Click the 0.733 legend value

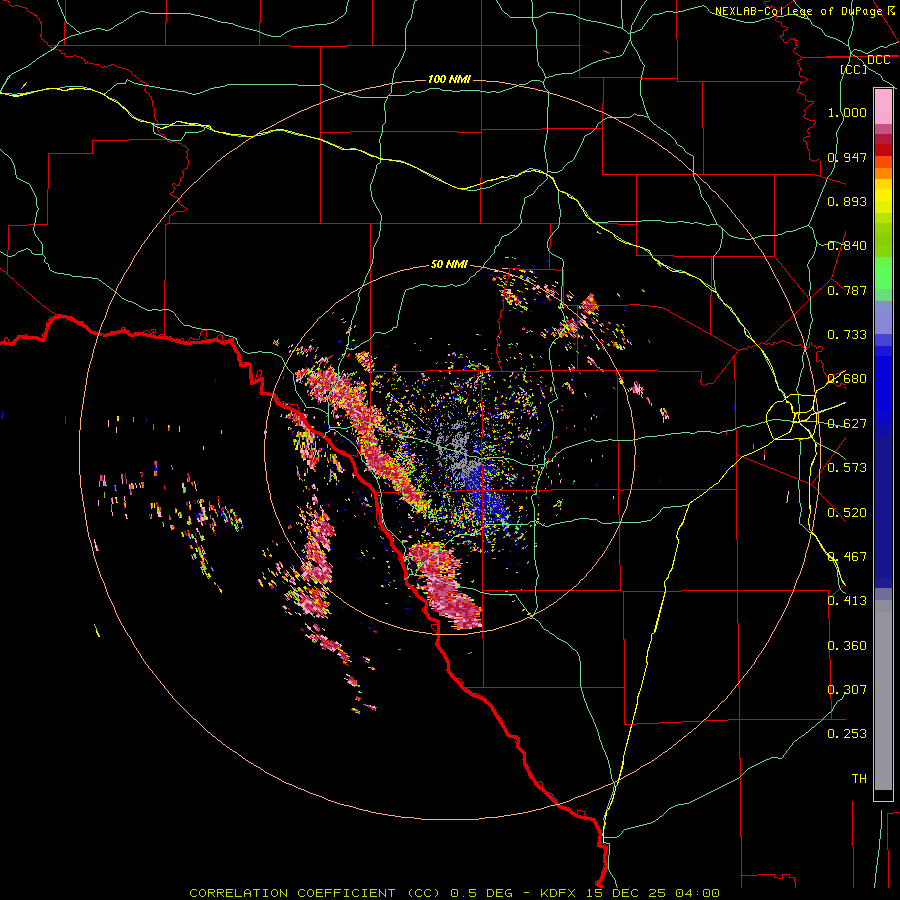pos(847,335)
